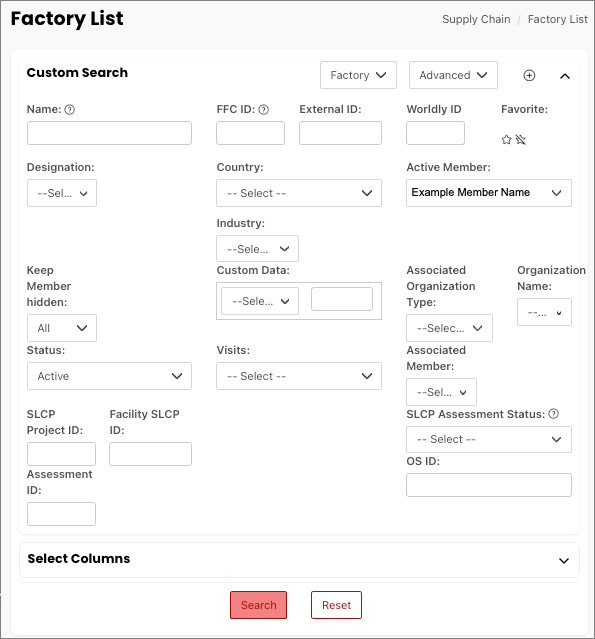595x639 pixels.
Task: Click the Name text input field
Action: [109, 133]
